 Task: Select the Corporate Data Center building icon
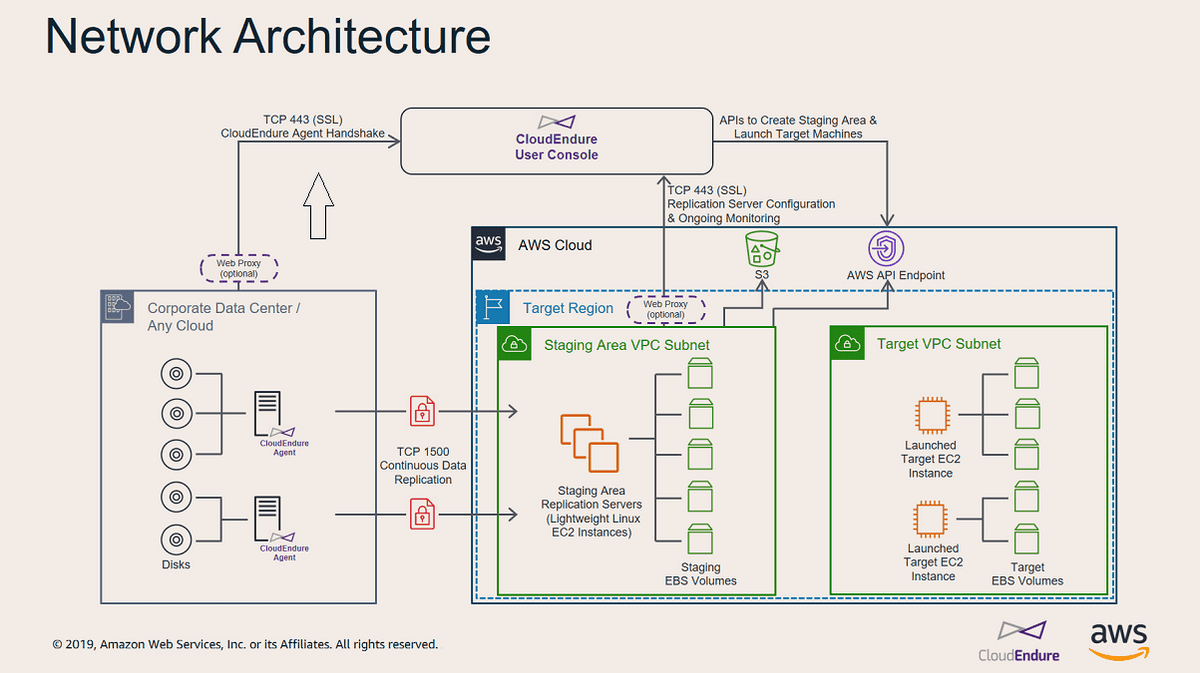117,306
